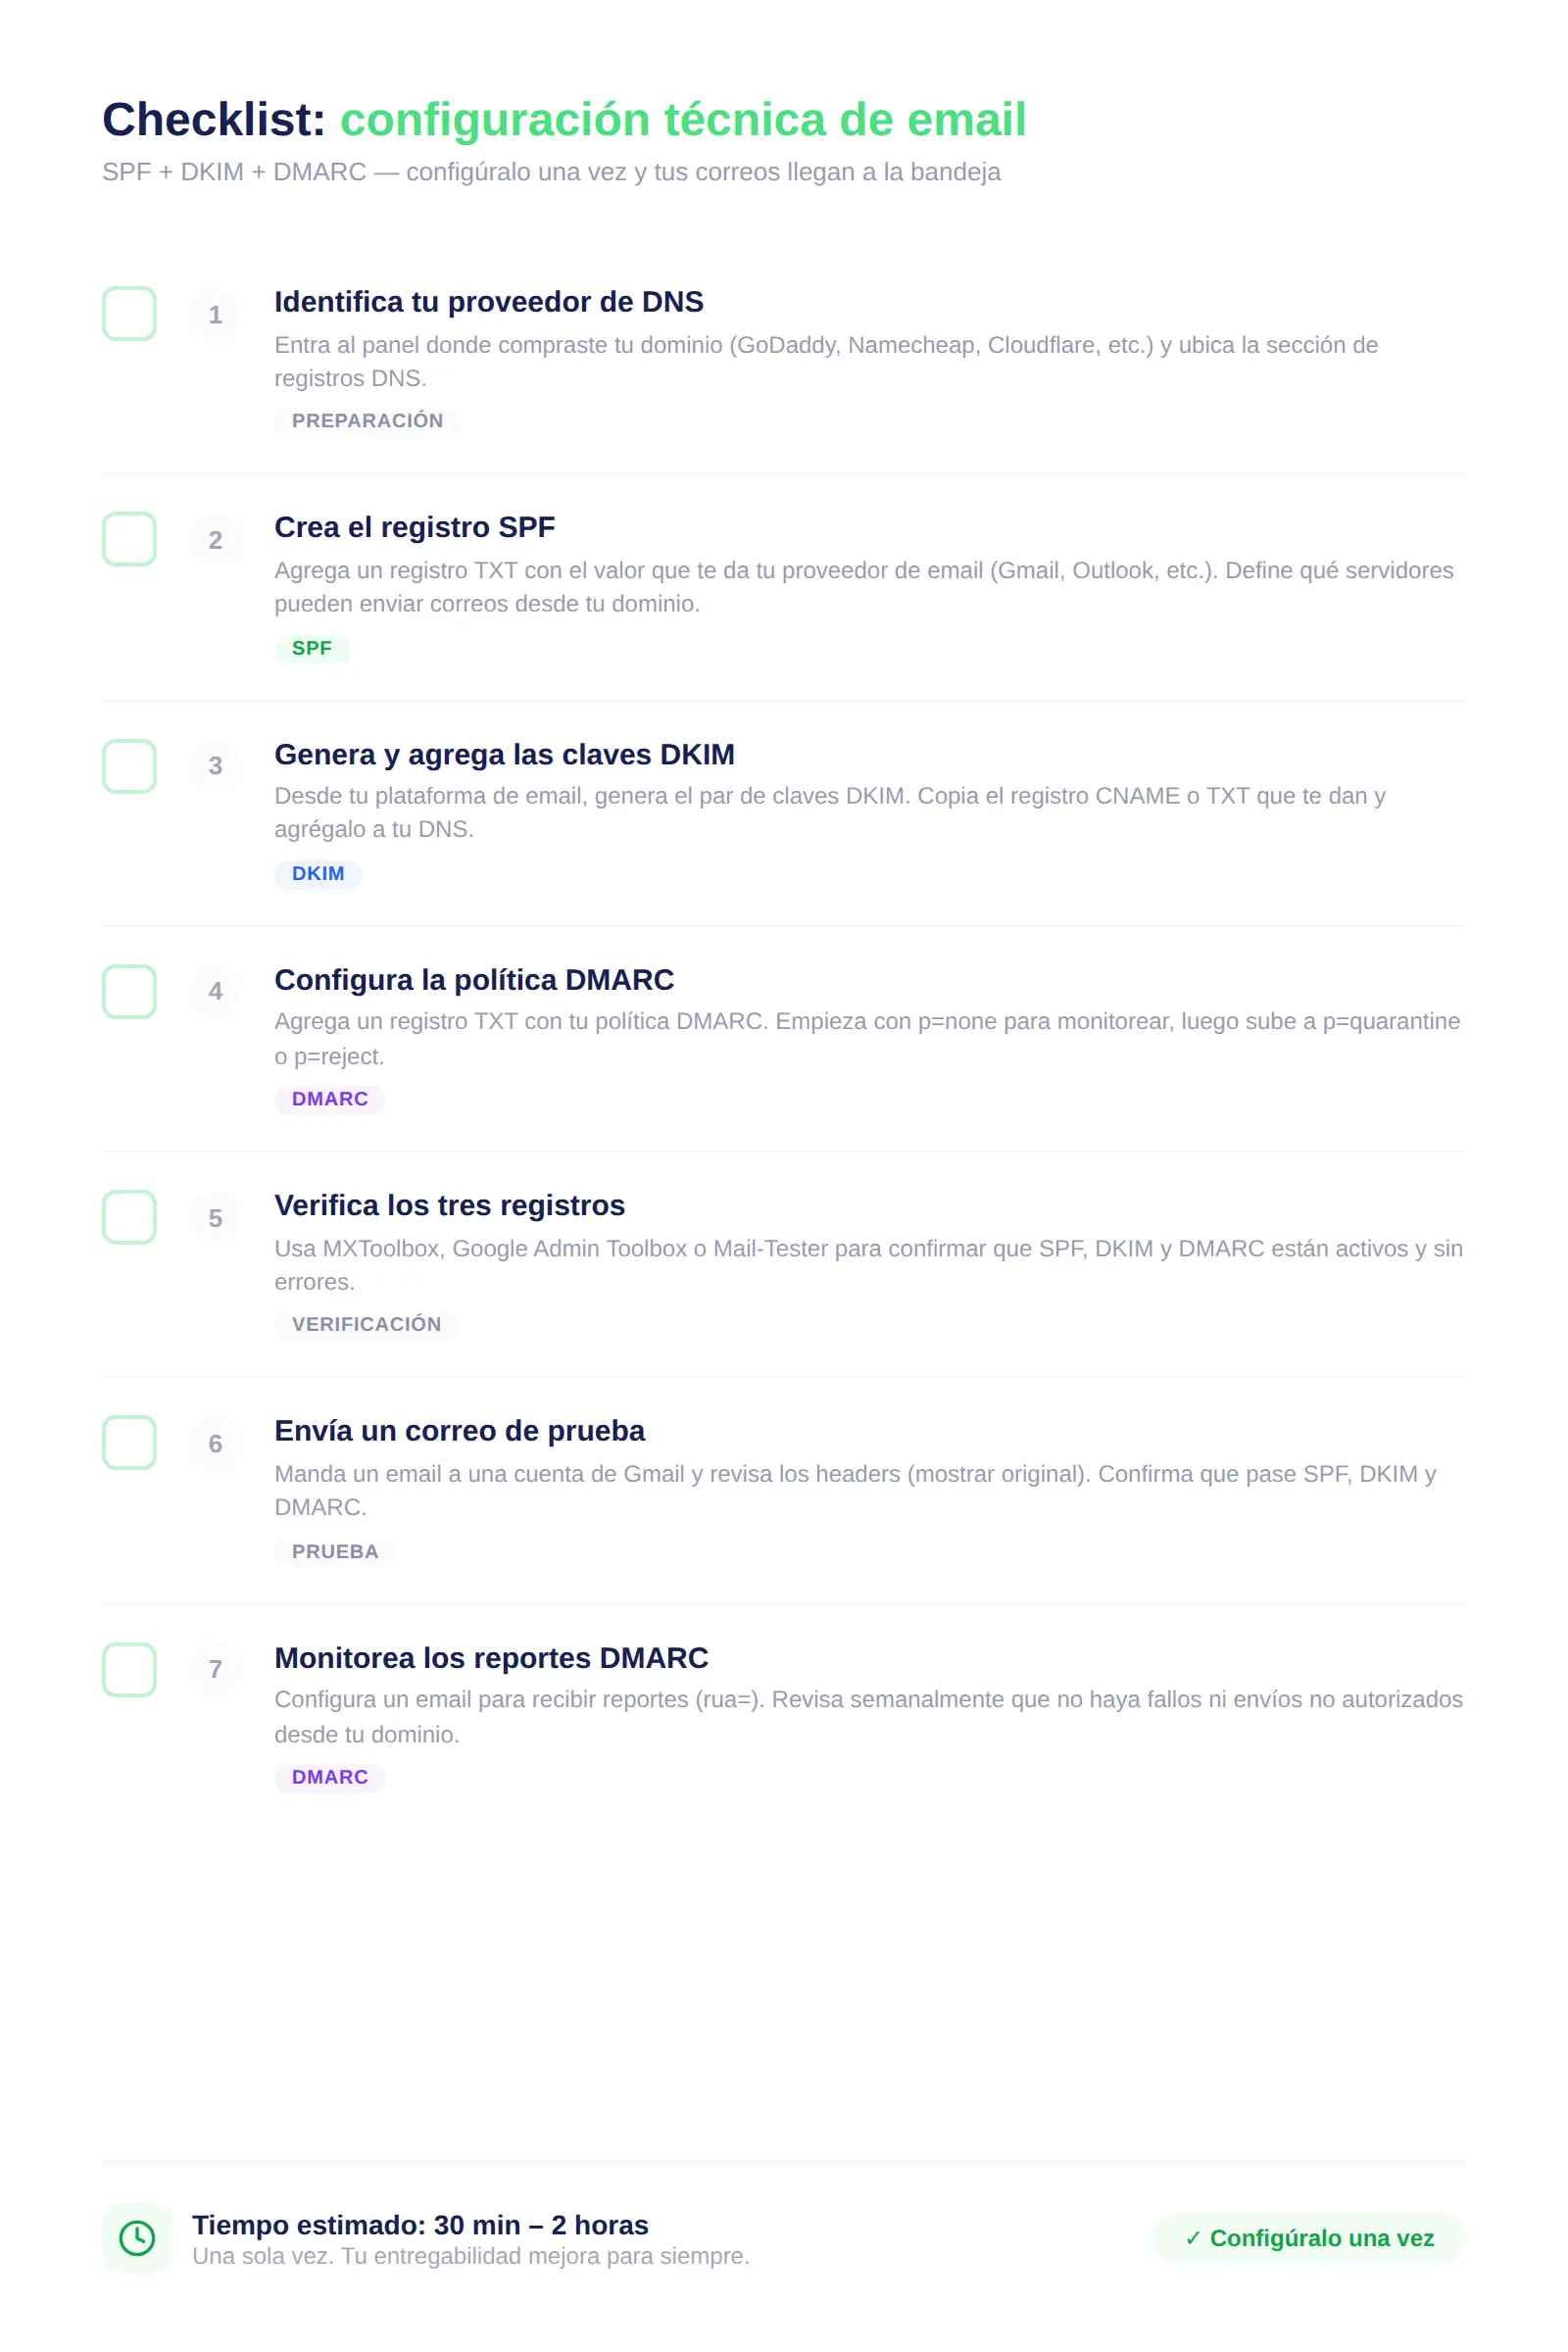Viewport: 1568px width, 2352px height.
Task: Click the PRUEBA tag under step 6
Action: point(335,1551)
